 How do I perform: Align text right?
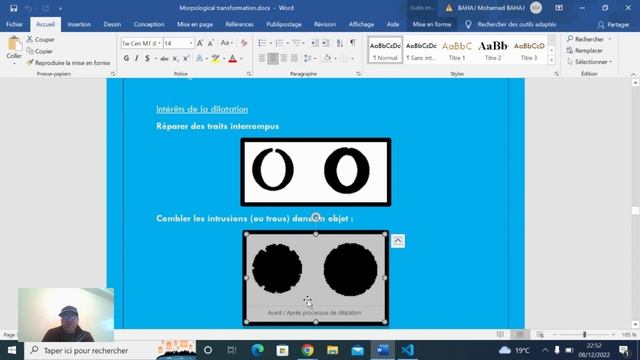(283, 58)
